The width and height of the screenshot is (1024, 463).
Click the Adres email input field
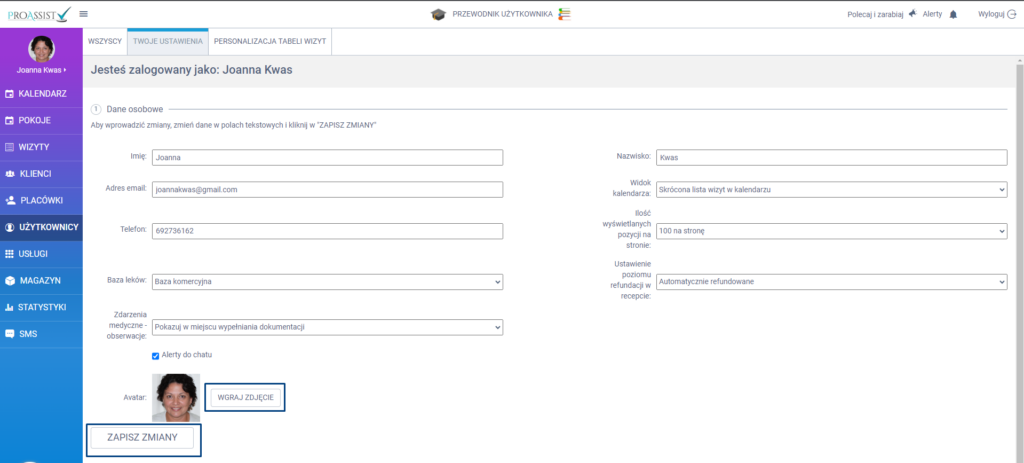pyautogui.click(x=326, y=190)
